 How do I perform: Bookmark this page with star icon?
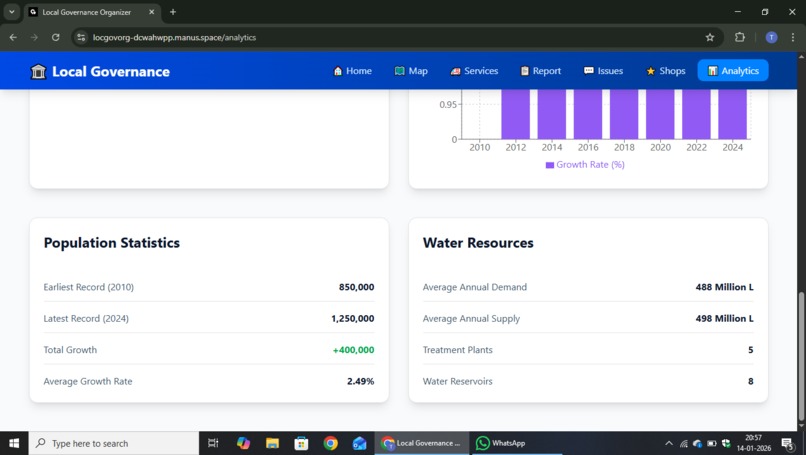point(710,37)
